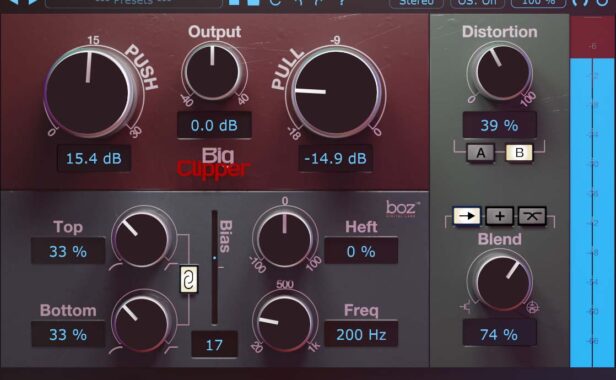
Task: Click the Freq knob
Action: (285, 323)
